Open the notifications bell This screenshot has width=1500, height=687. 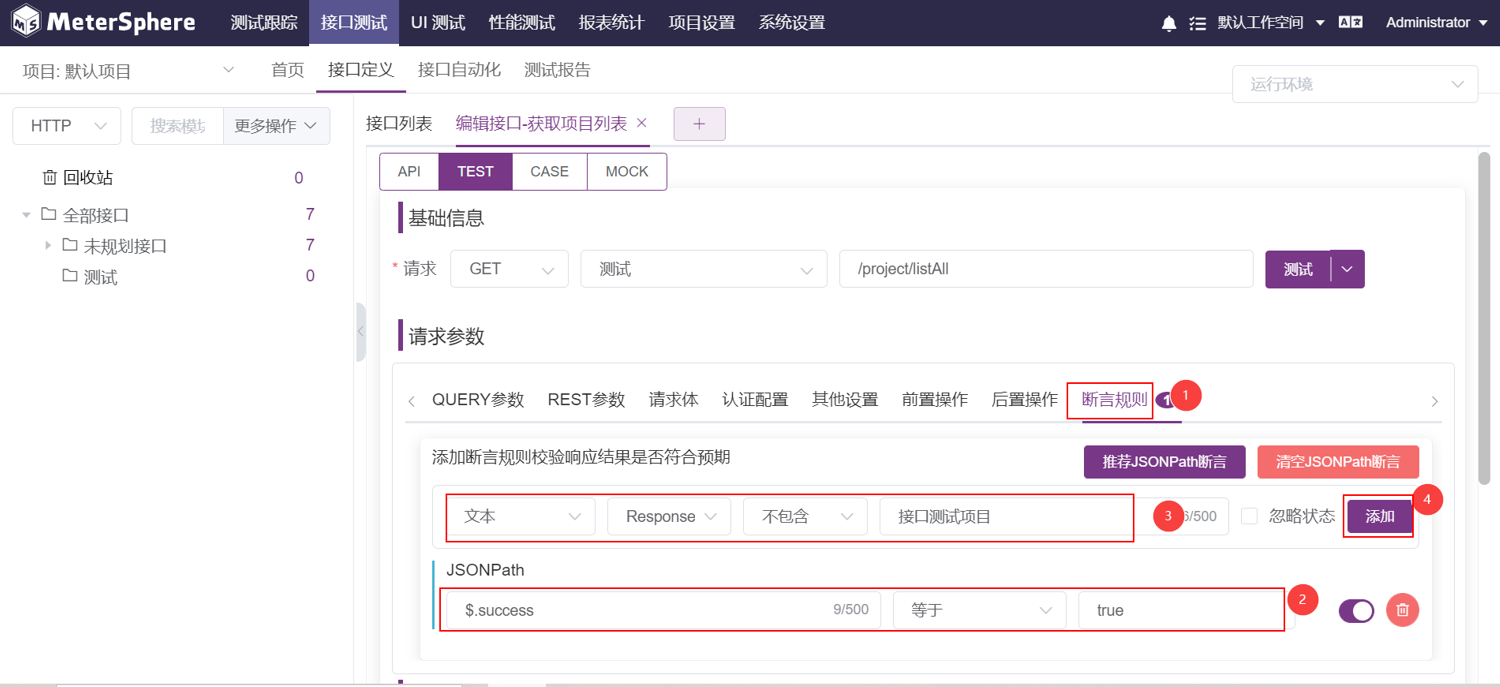[1169, 23]
